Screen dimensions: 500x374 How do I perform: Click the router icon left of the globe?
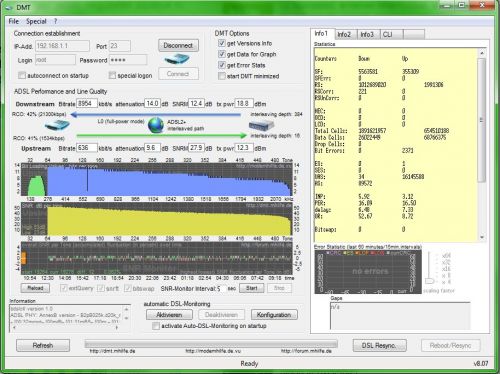(57, 125)
